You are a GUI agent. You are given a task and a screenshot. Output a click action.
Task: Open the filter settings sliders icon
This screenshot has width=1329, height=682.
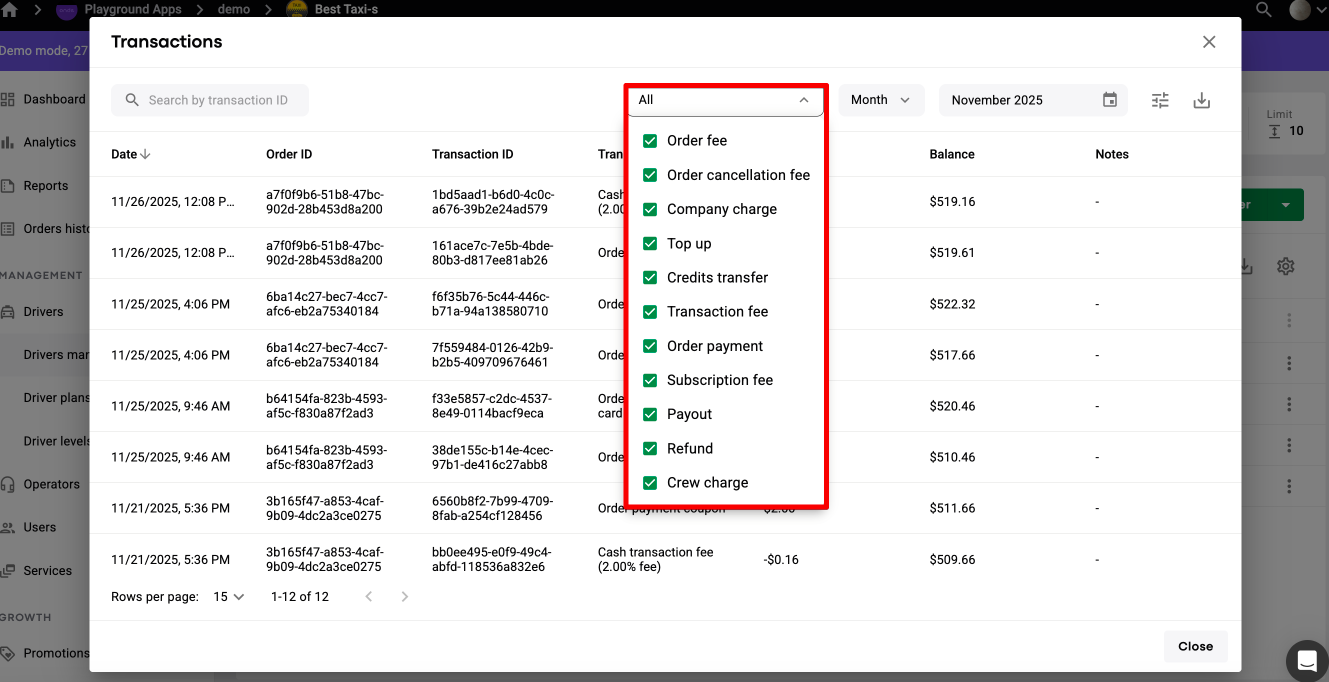point(1160,100)
